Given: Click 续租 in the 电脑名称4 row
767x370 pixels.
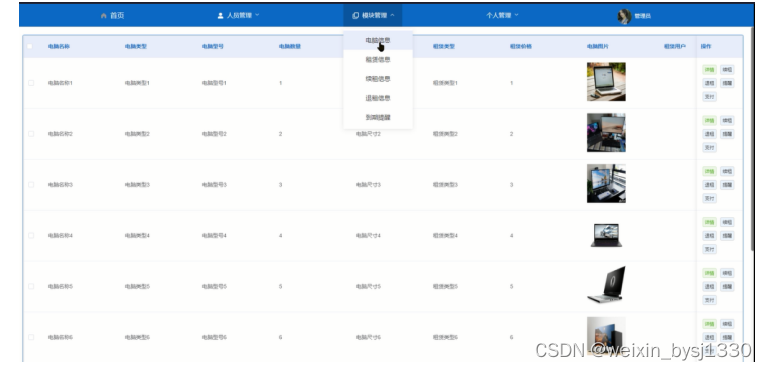Looking at the screenshot, I should [x=727, y=222].
